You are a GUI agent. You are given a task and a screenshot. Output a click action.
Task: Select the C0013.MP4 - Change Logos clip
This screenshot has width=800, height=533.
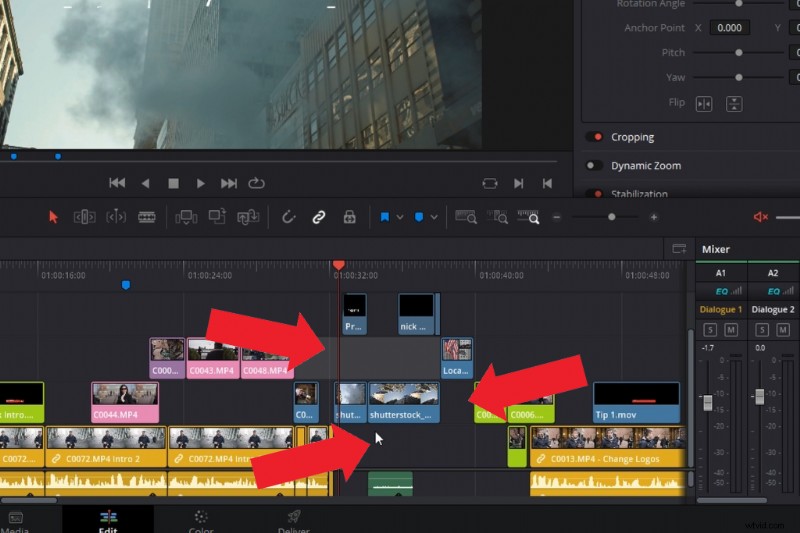click(607, 446)
